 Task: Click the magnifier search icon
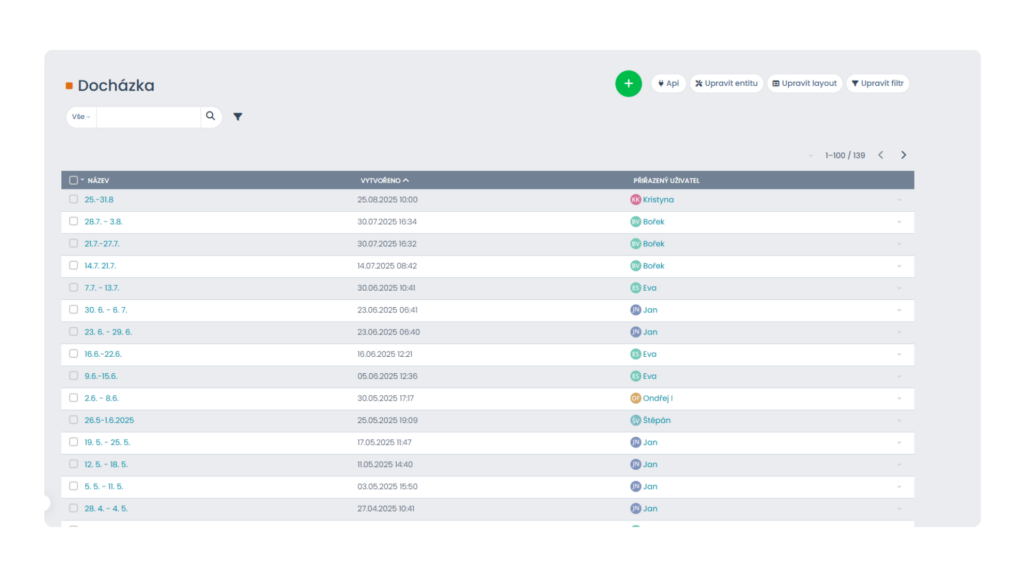click(210, 117)
